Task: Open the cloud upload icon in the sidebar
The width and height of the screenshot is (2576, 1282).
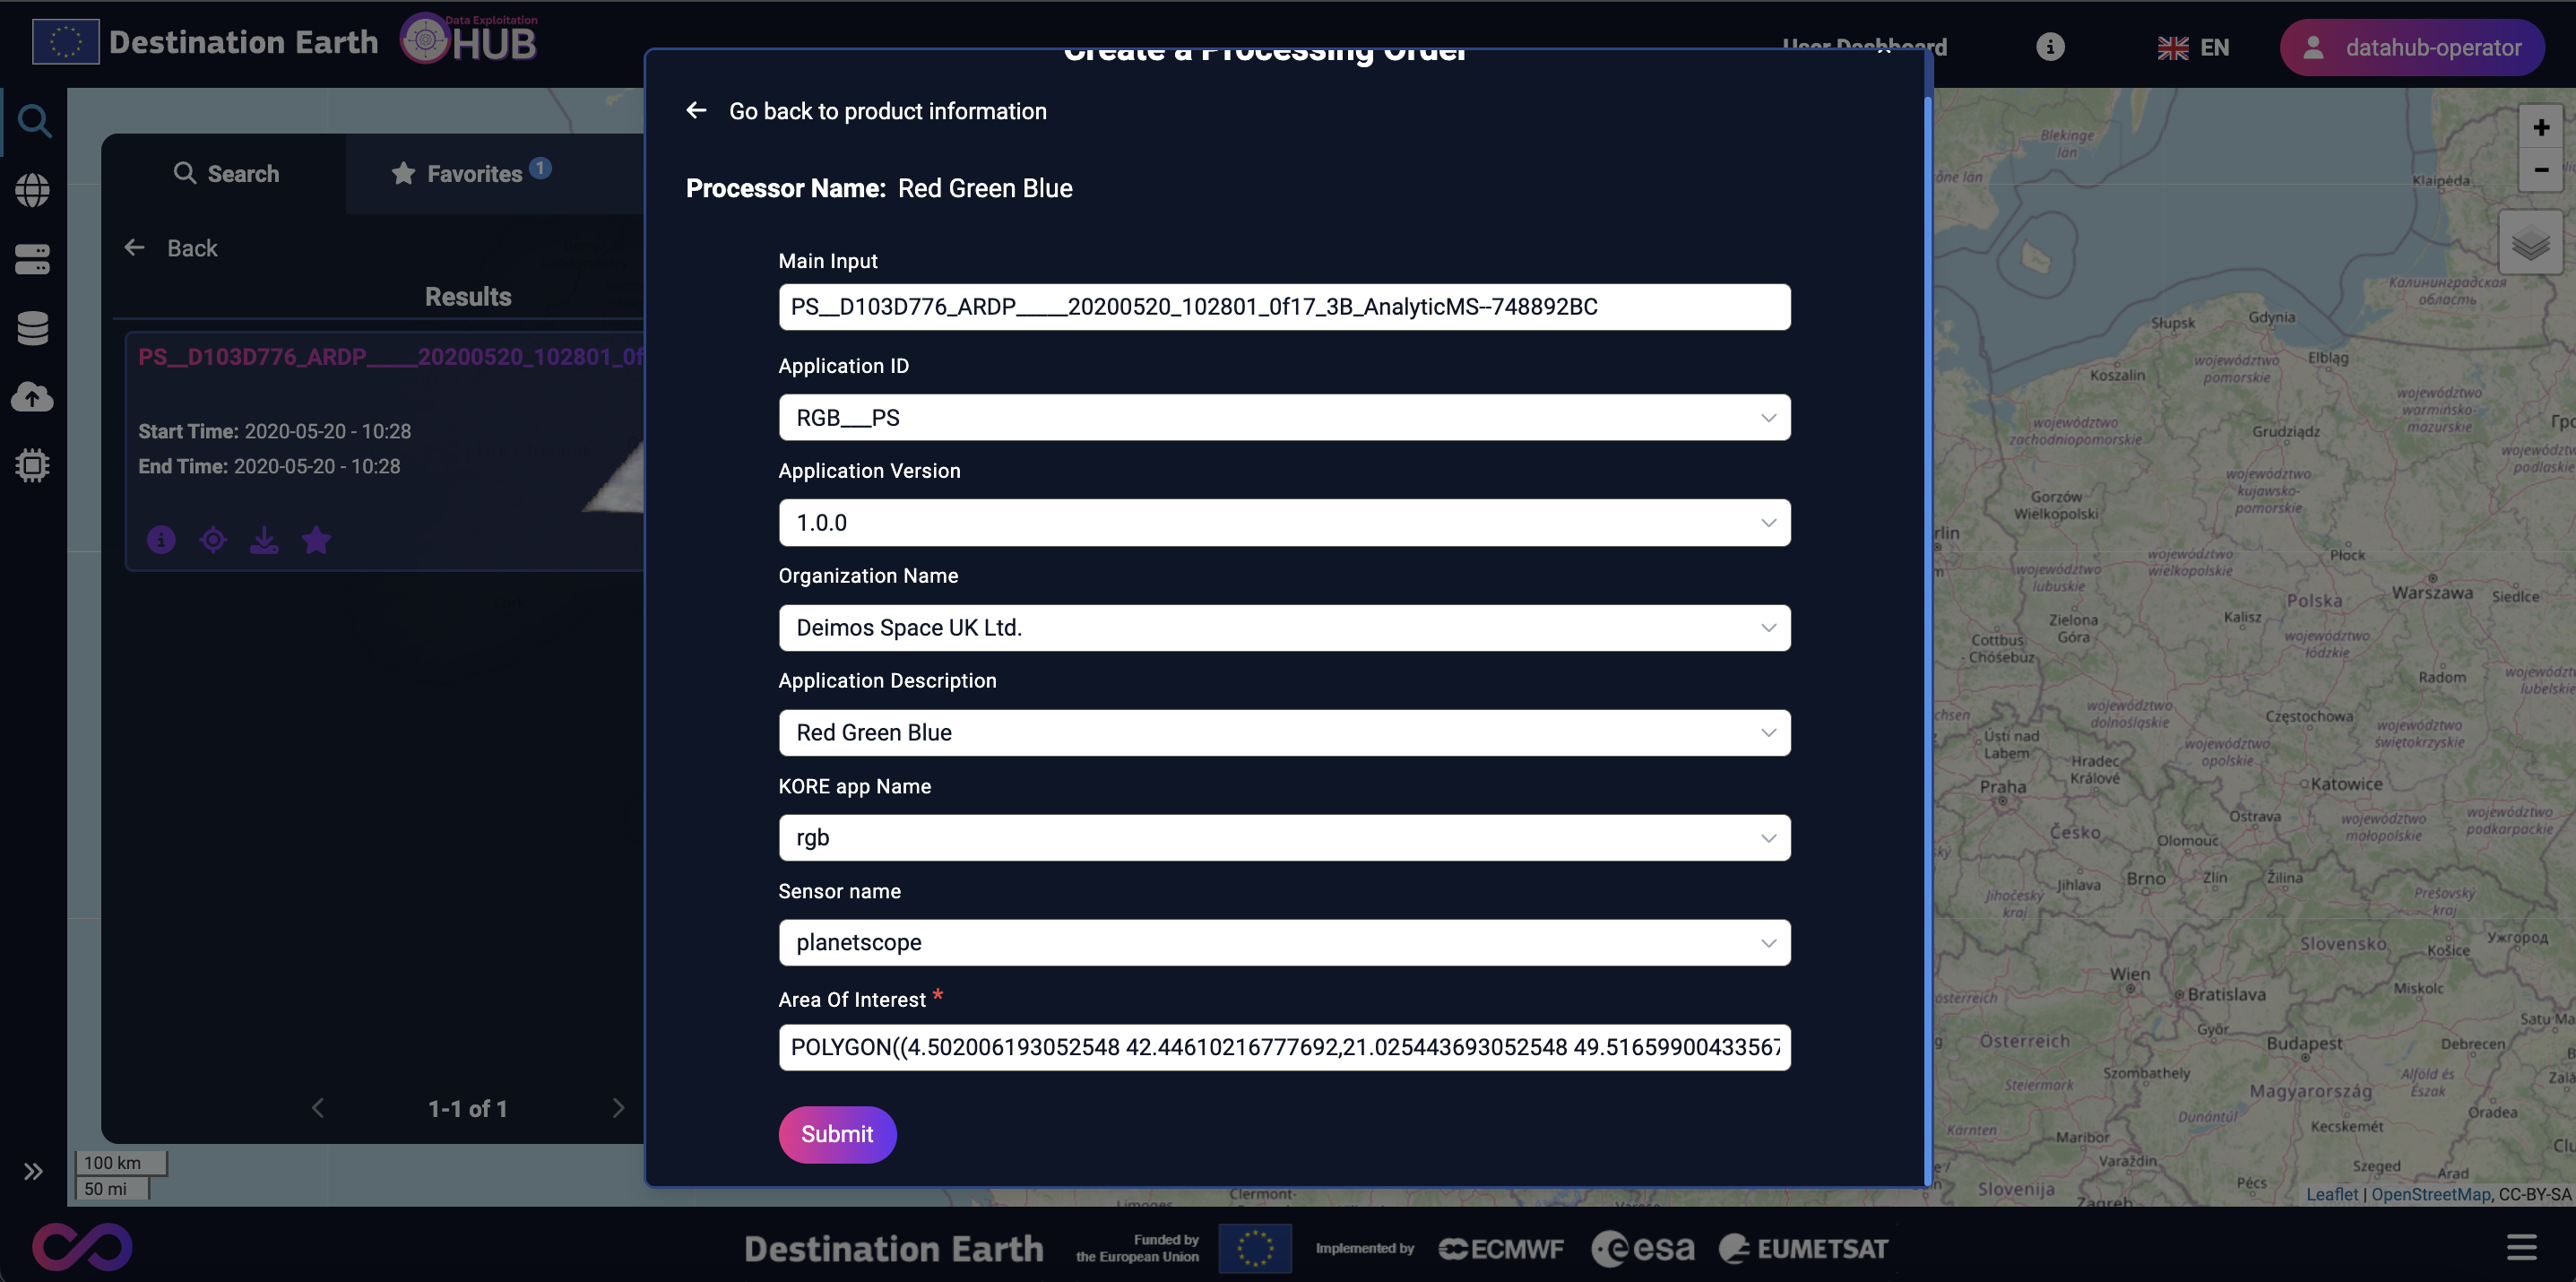Action: [x=33, y=397]
